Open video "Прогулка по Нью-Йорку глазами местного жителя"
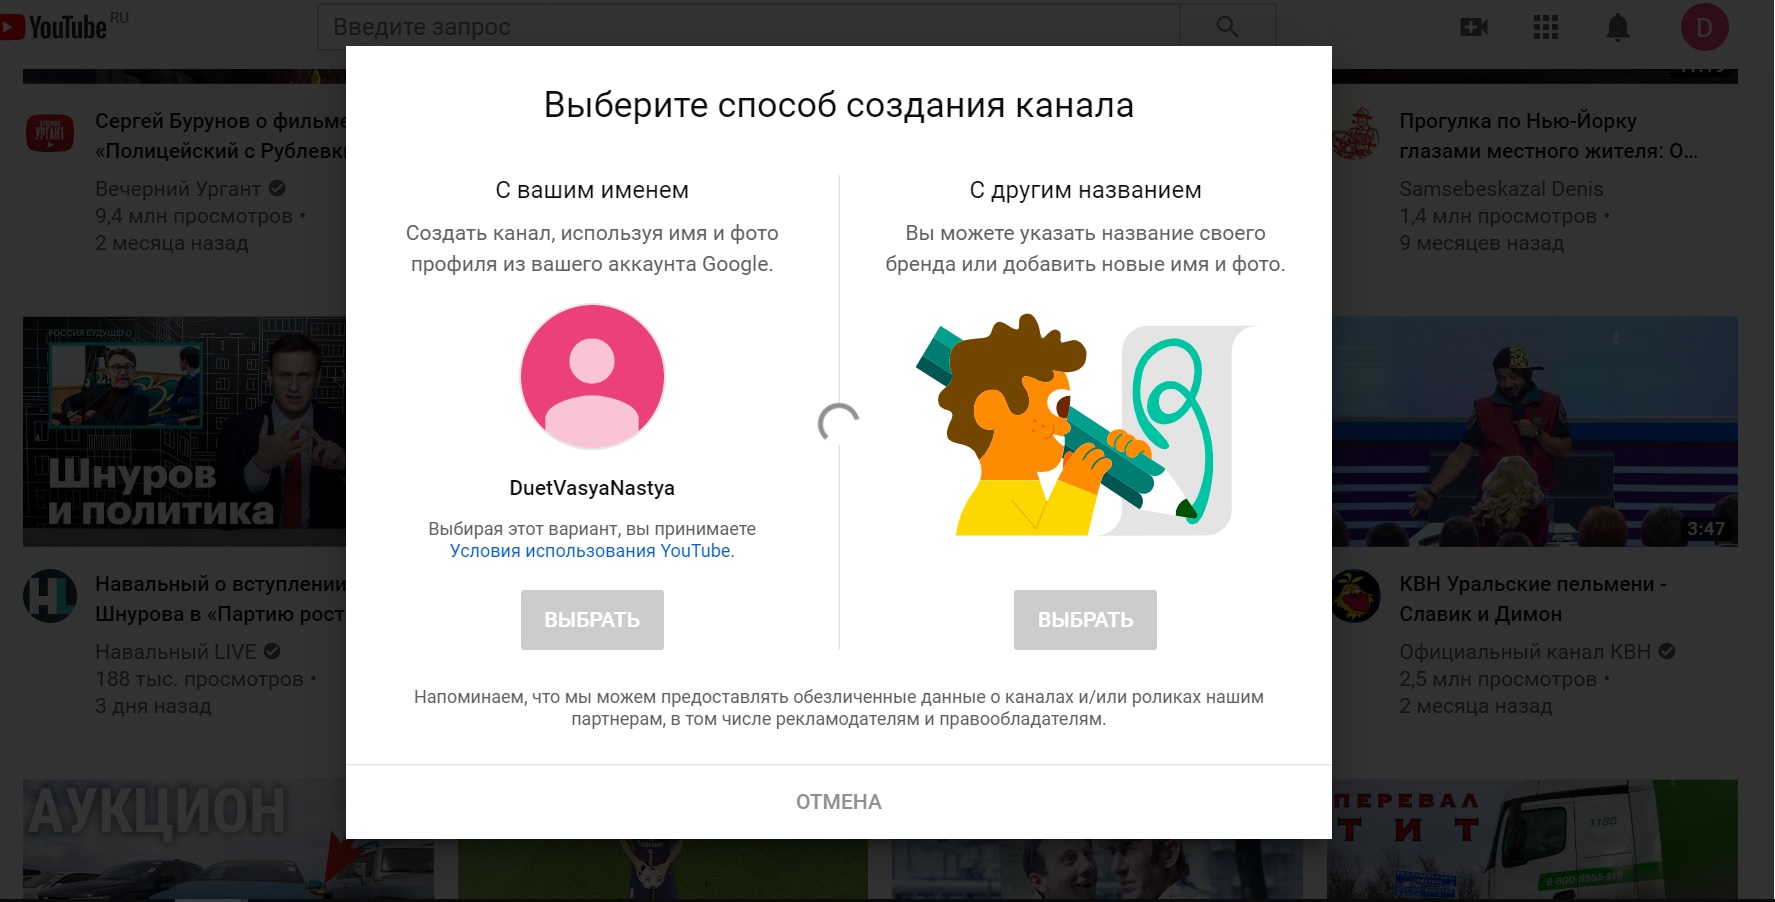Image resolution: width=1775 pixels, height=902 pixels. click(1548, 136)
